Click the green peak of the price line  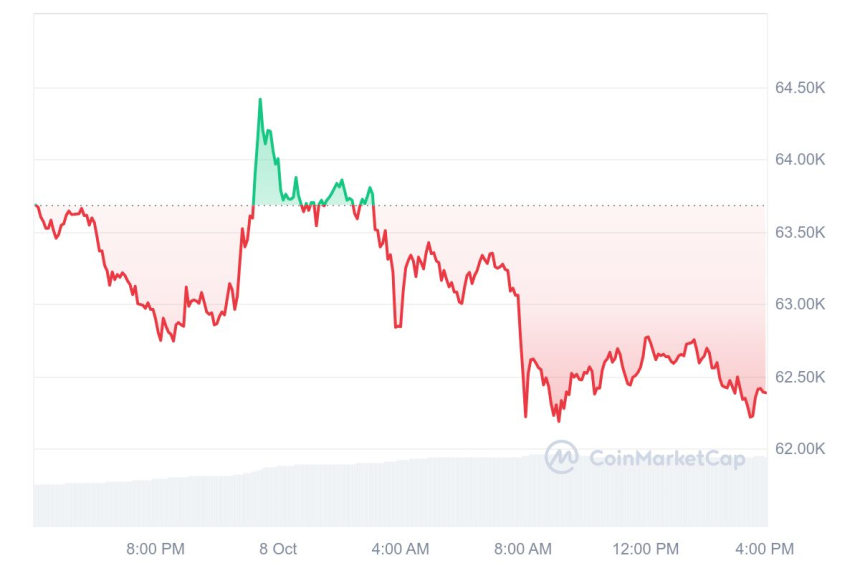click(x=260, y=100)
